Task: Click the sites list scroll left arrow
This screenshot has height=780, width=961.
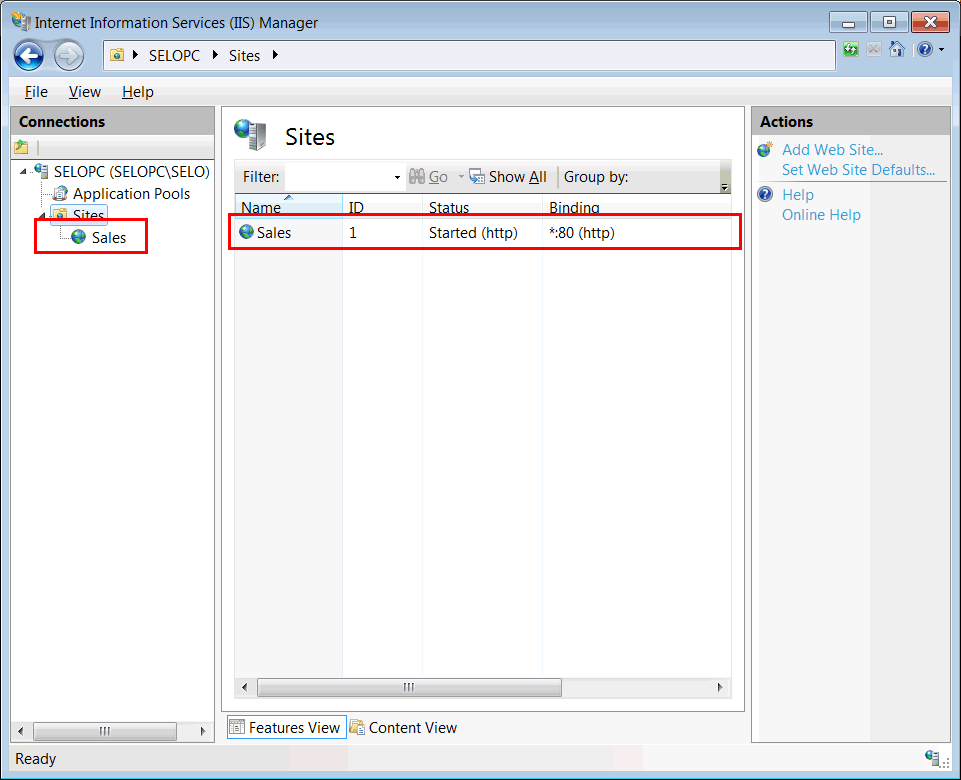Action: tap(245, 687)
